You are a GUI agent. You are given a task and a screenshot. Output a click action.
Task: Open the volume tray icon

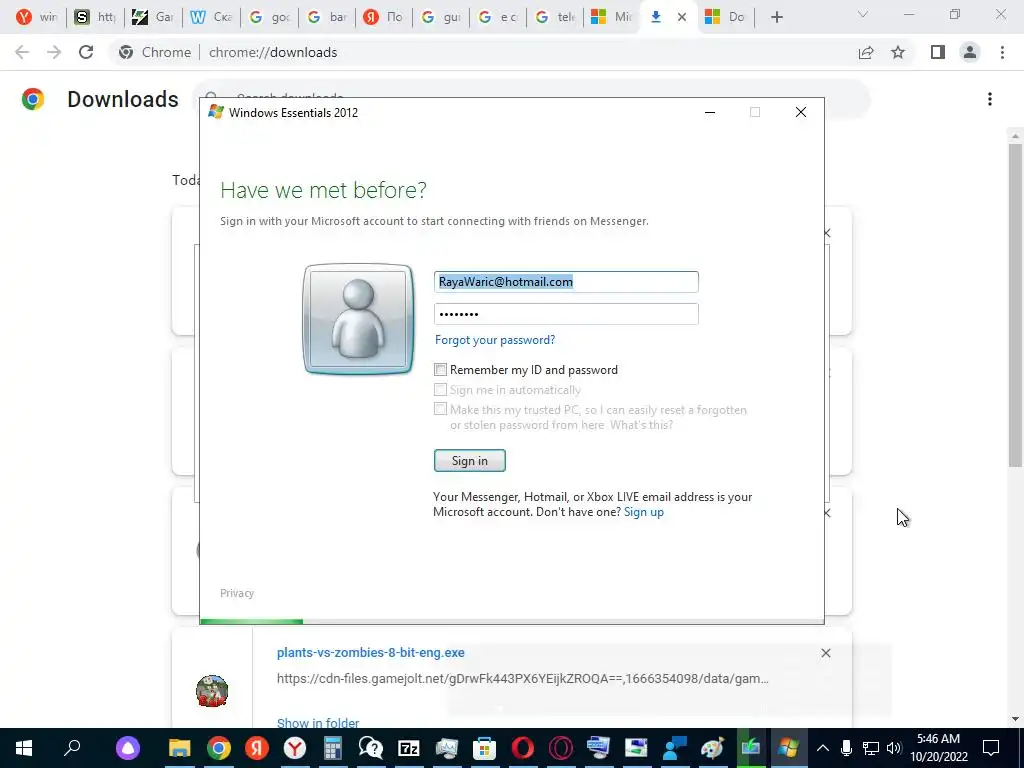(895, 748)
